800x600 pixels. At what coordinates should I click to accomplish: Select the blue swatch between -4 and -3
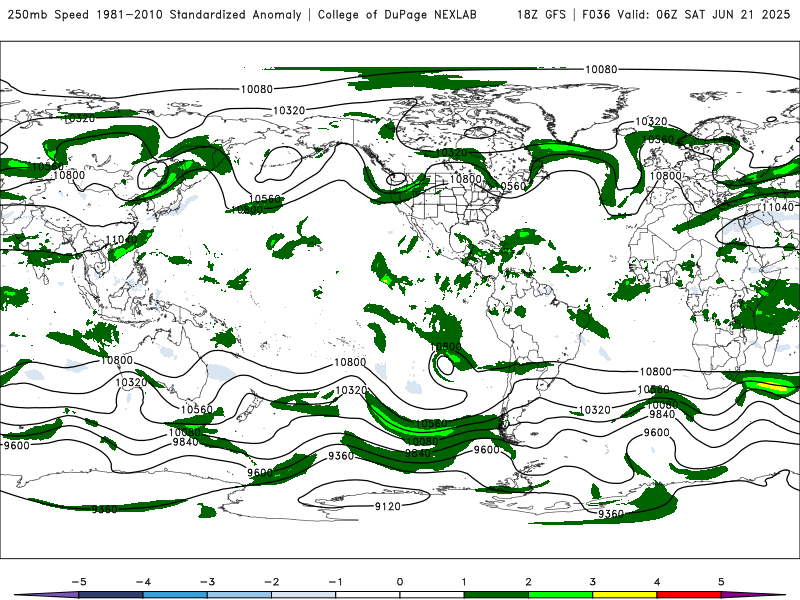pyautogui.click(x=175, y=595)
